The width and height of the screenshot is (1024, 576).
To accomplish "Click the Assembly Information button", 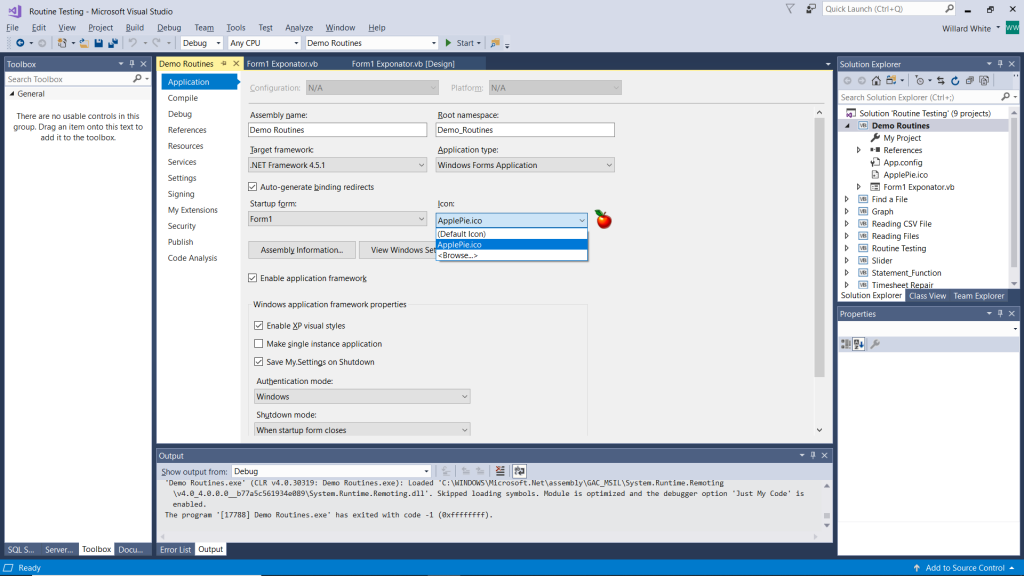I will [301, 250].
